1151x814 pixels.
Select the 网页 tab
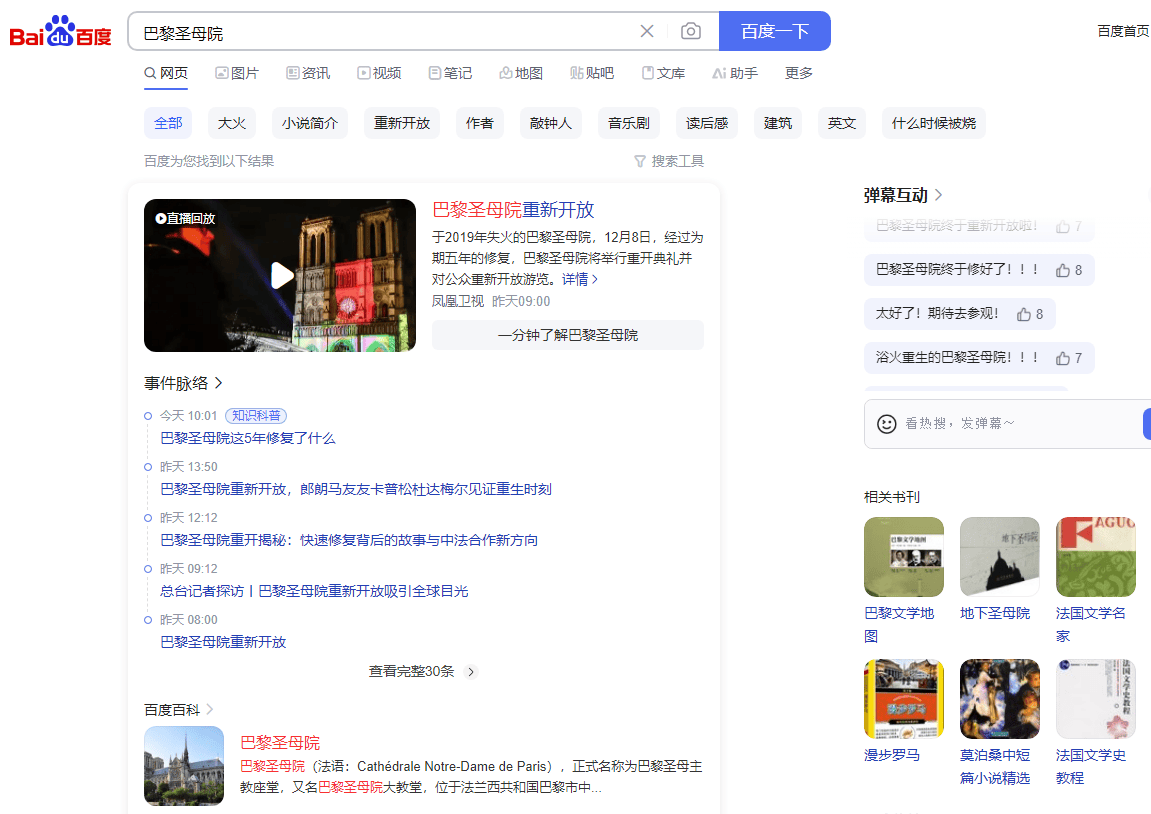click(166, 73)
